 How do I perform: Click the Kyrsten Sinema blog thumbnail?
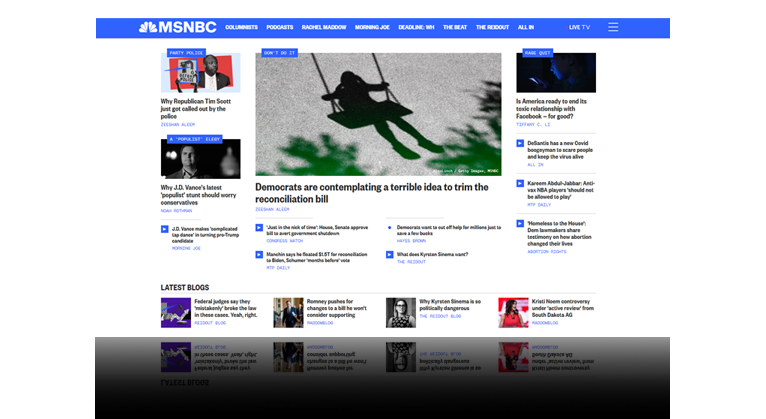click(x=401, y=313)
